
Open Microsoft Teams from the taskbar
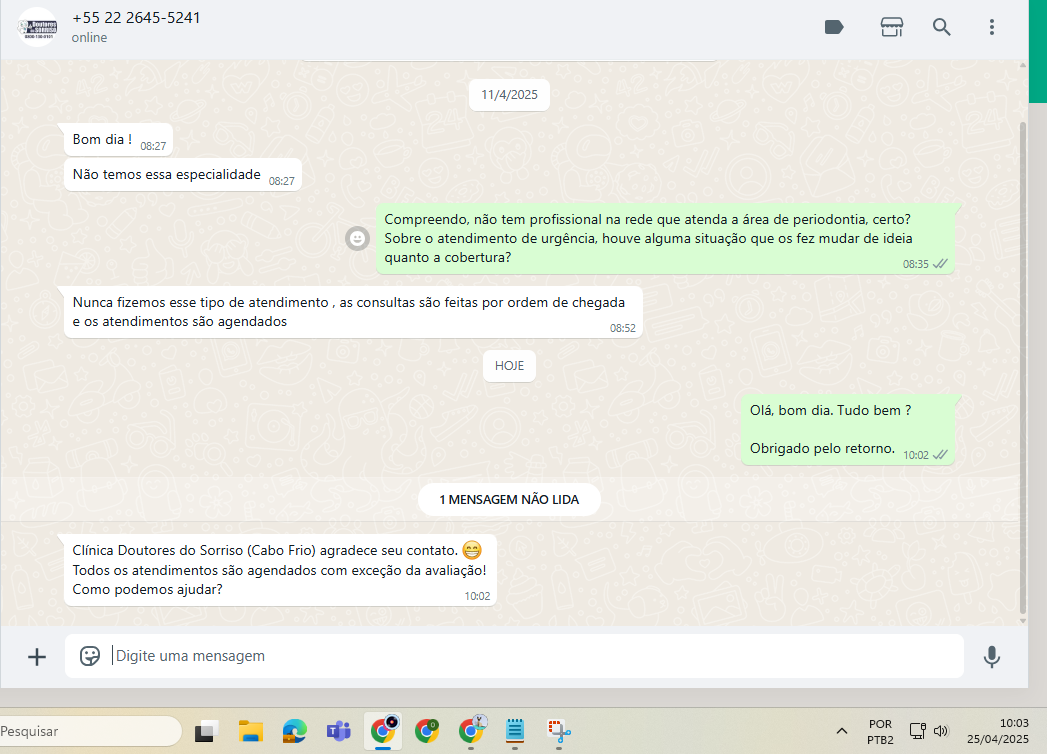point(339,731)
